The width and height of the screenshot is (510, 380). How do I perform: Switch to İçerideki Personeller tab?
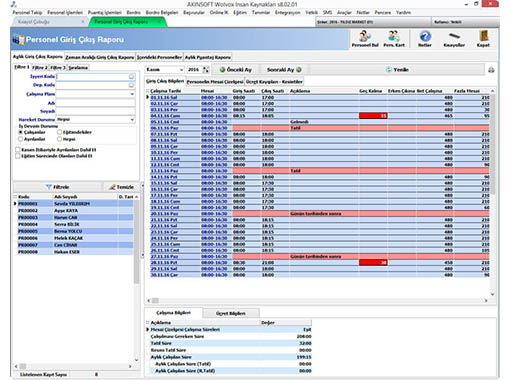pyautogui.click(x=159, y=57)
